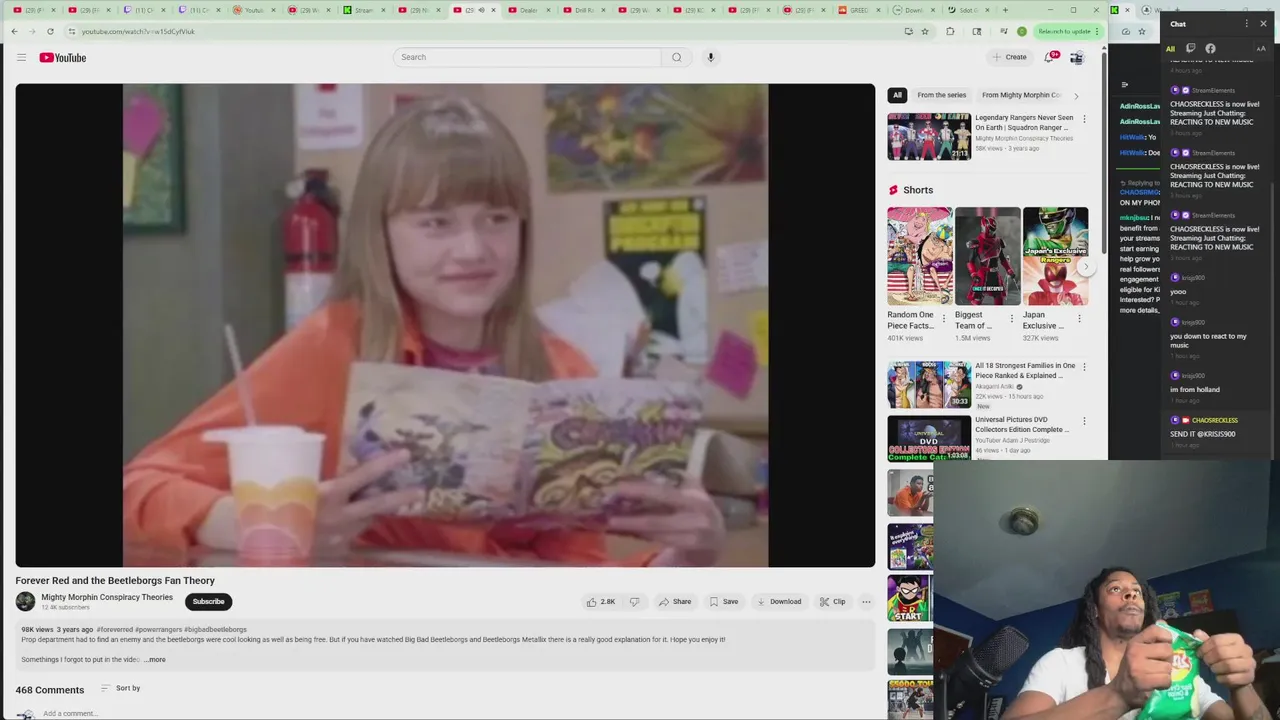This screenshot has height=720, width=1280.
Task: Click the browser address bar URL
Action: point(138,31)
